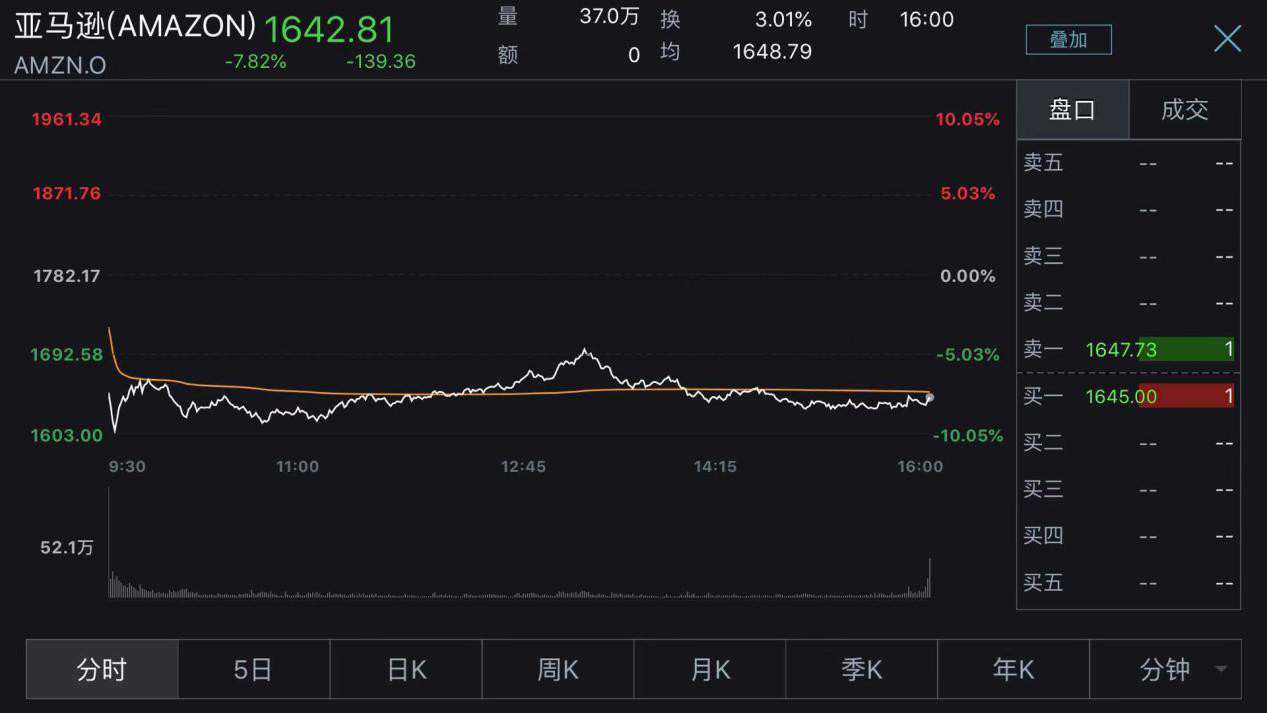Open the 分钟 minute interval dropdown
The height and width of the screenshot is (713, 1267).
click(1166, 669)
